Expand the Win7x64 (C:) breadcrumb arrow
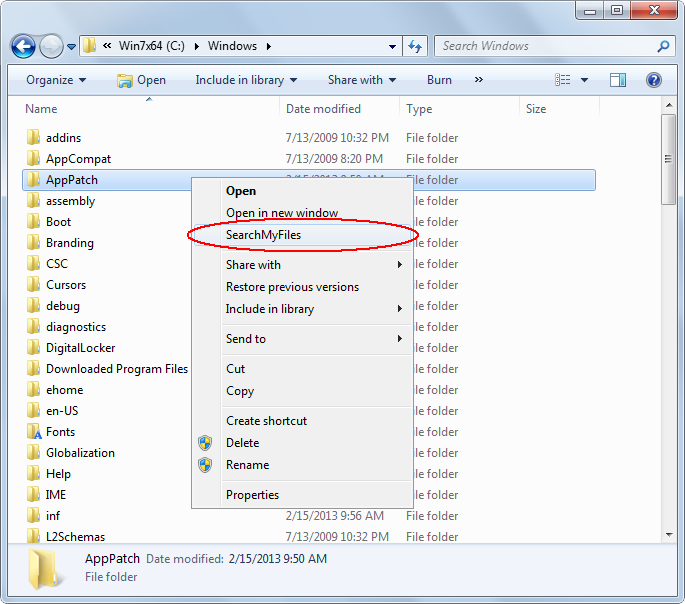 (x=197, y=46)
